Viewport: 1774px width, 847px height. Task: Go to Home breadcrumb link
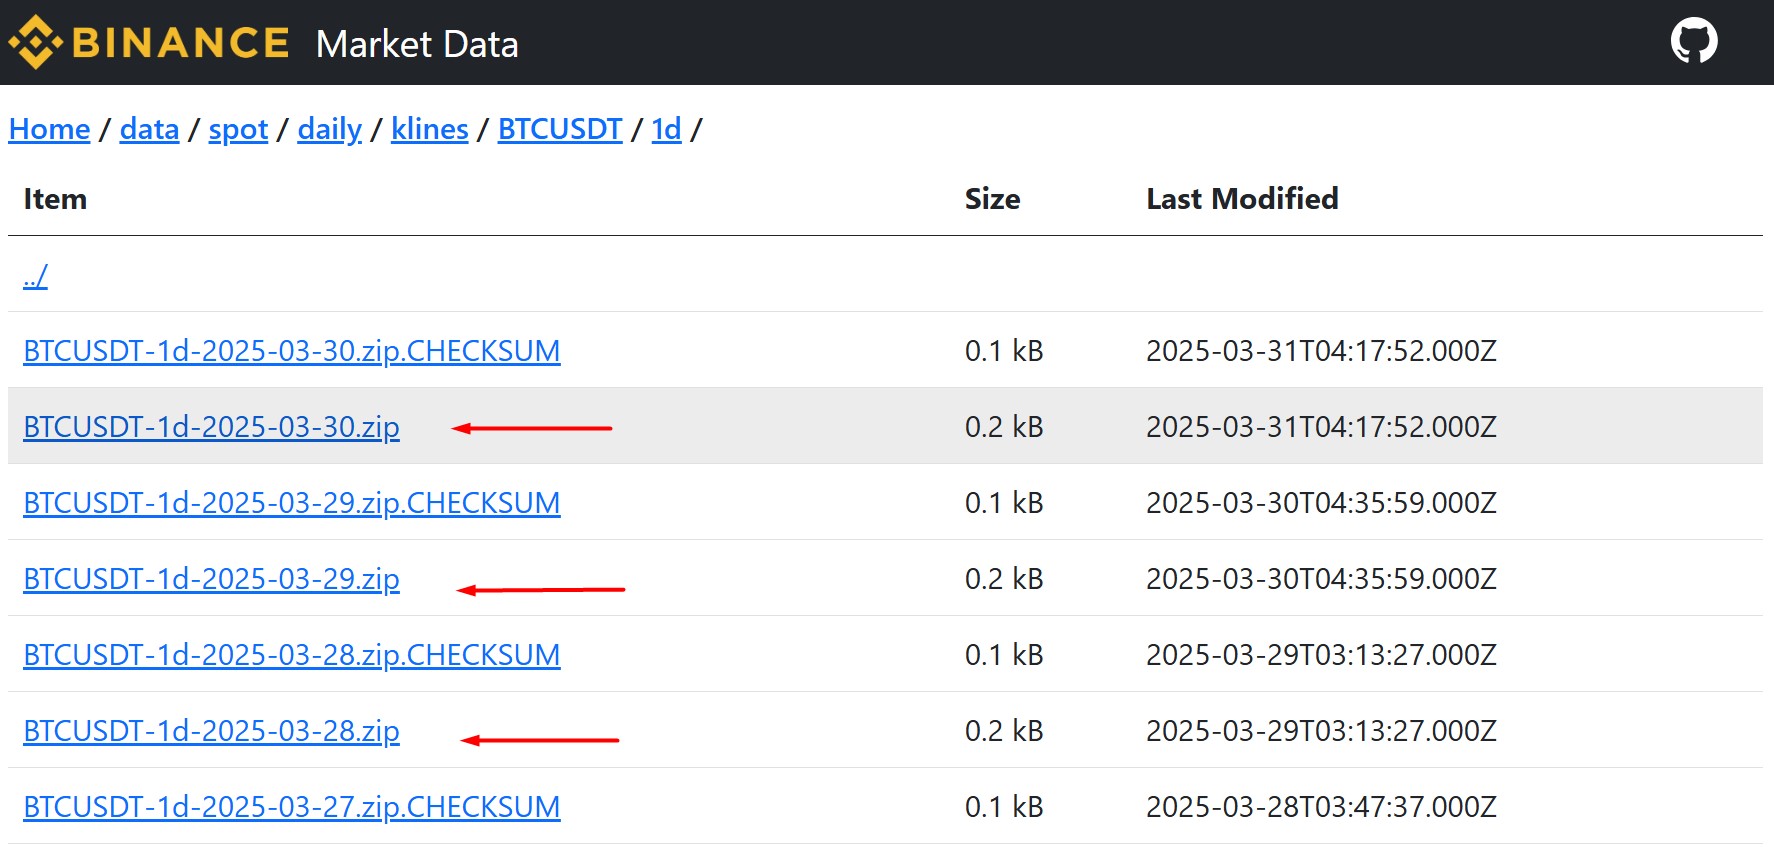click(49, 129)
